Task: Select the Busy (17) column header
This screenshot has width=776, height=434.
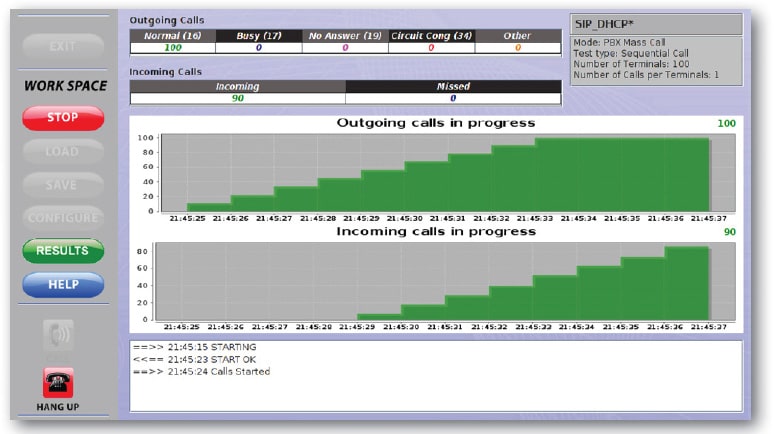Action: (259, 36)
